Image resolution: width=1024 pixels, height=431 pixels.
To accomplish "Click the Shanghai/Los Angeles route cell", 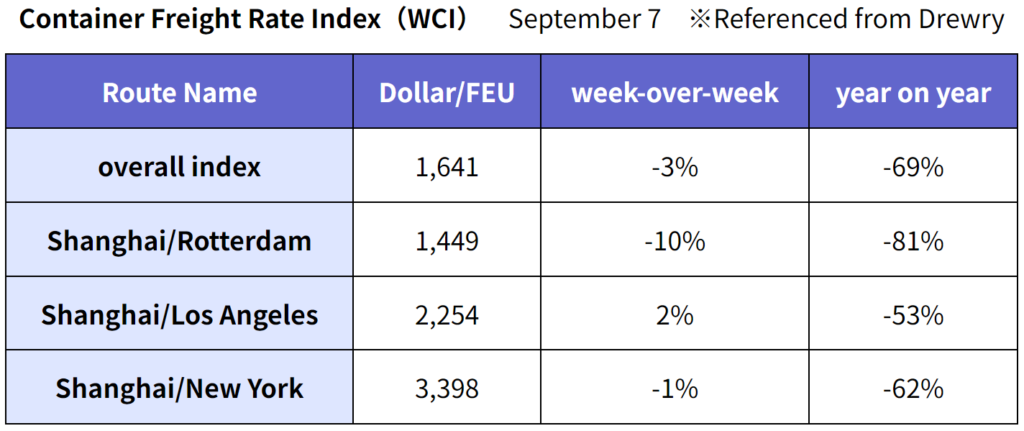I will coord(180,314).
